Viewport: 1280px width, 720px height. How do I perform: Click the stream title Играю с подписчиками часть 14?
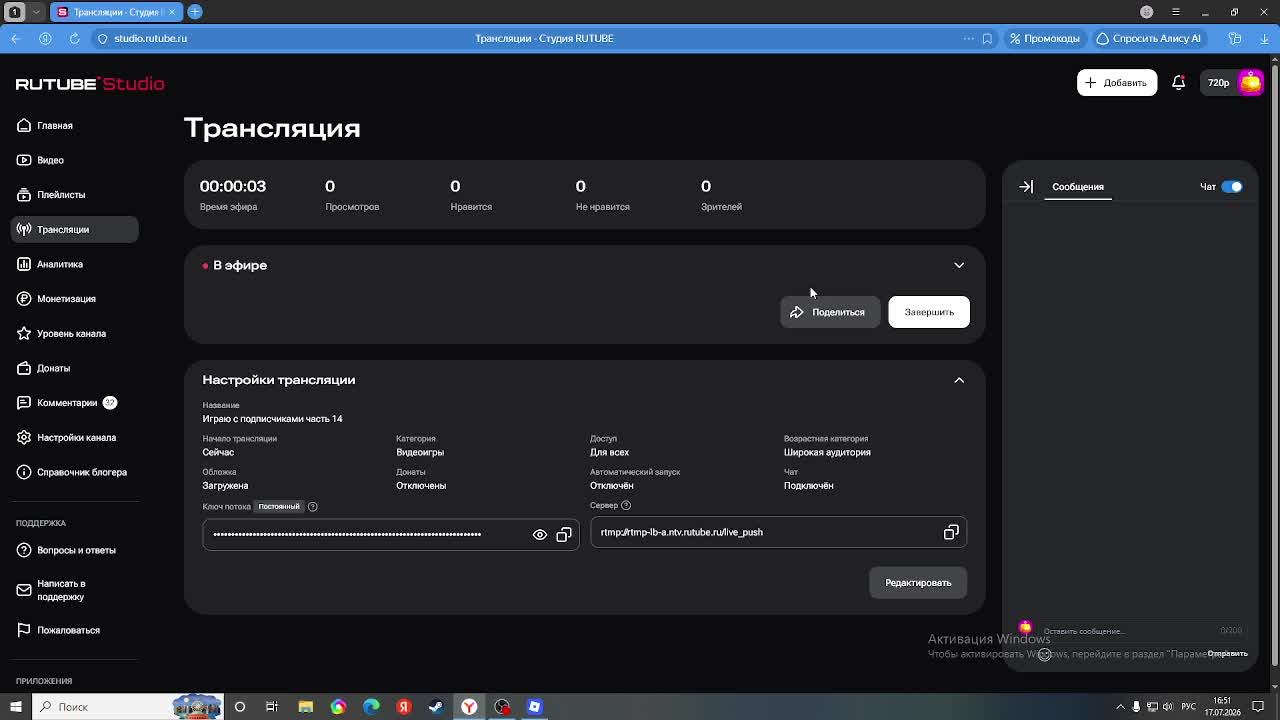click(272, 419)
